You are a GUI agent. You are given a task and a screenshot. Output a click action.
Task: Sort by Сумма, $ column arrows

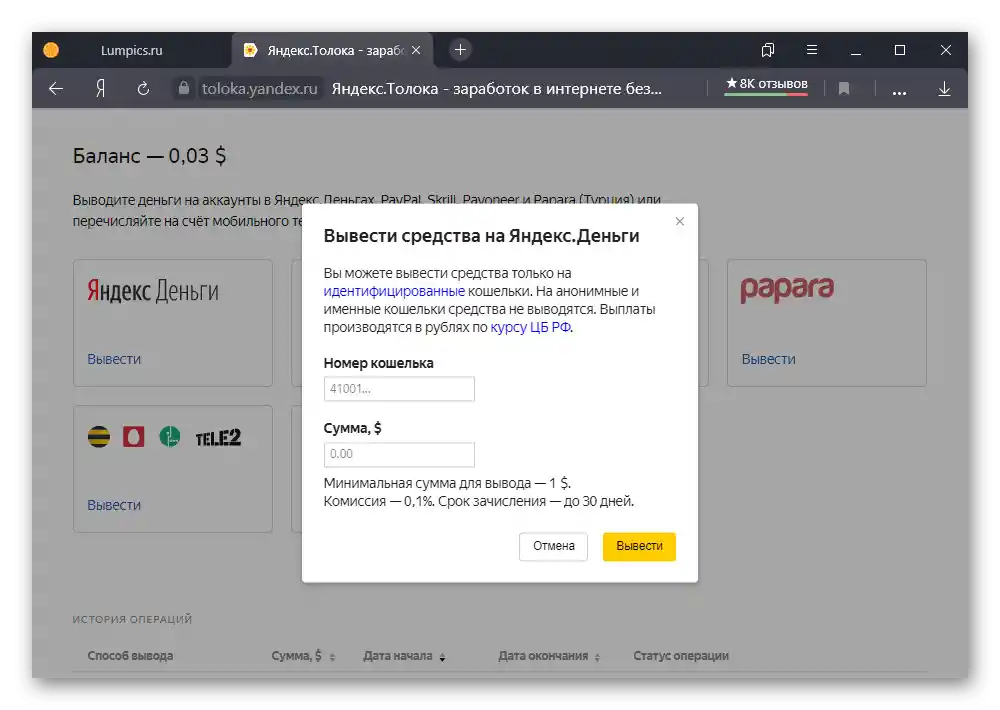tap(332, 657)
